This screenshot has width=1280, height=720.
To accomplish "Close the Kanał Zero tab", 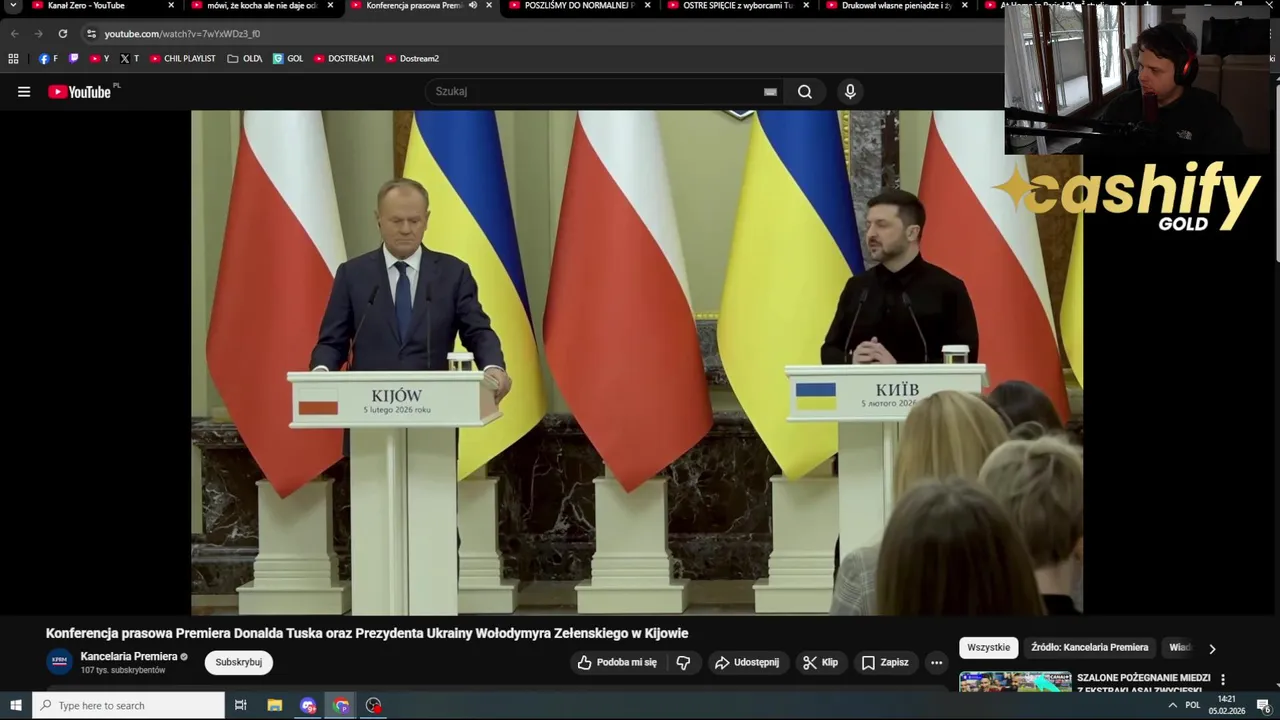I will [x=171, y=5].
